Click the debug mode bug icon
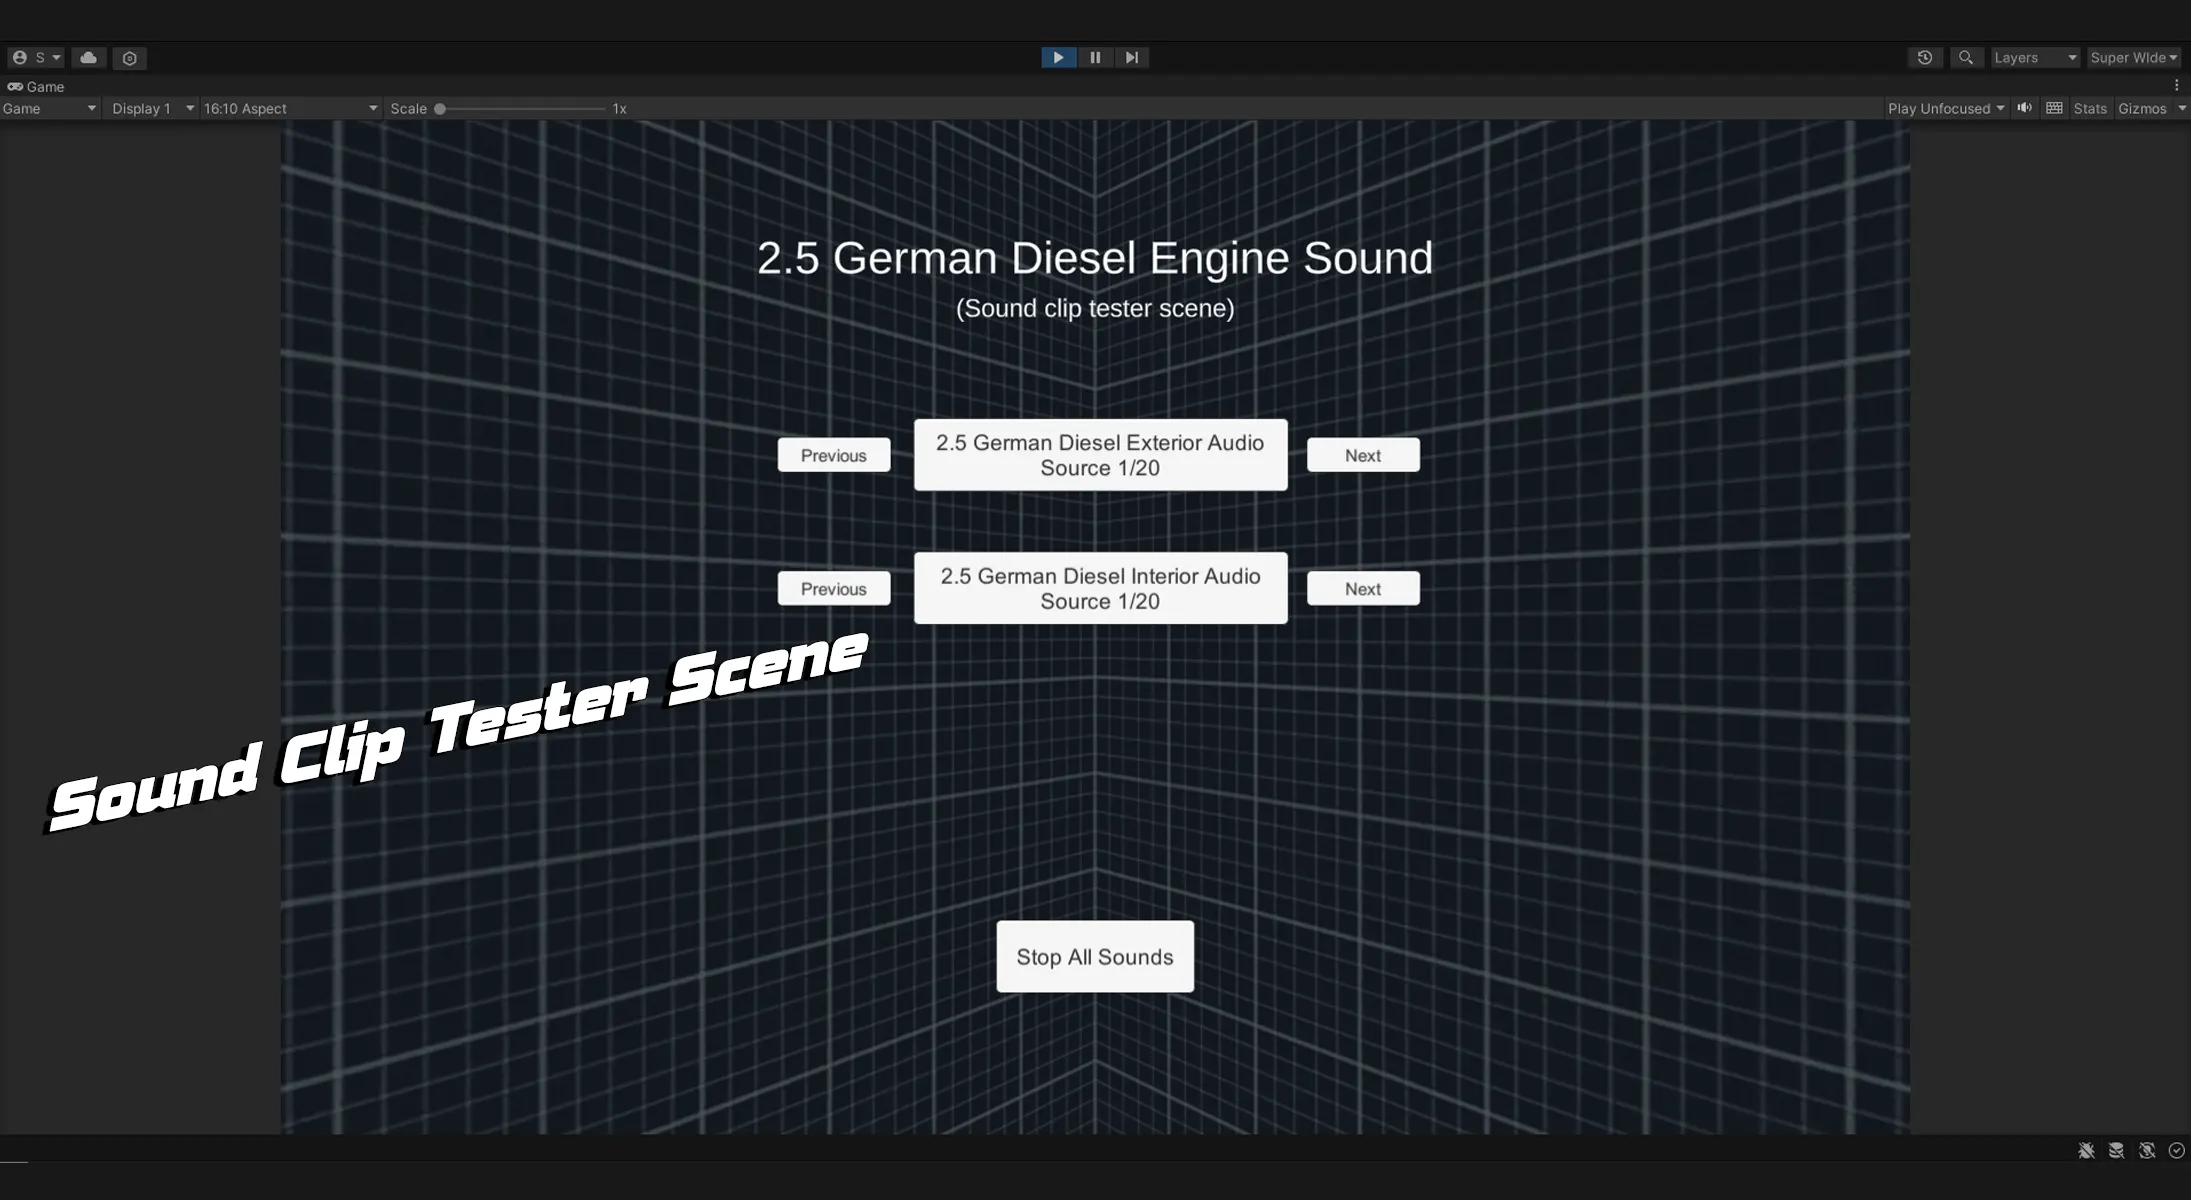Image resolution: width=2191 pixels, height=1200 pixels. coord(2086,1151)
